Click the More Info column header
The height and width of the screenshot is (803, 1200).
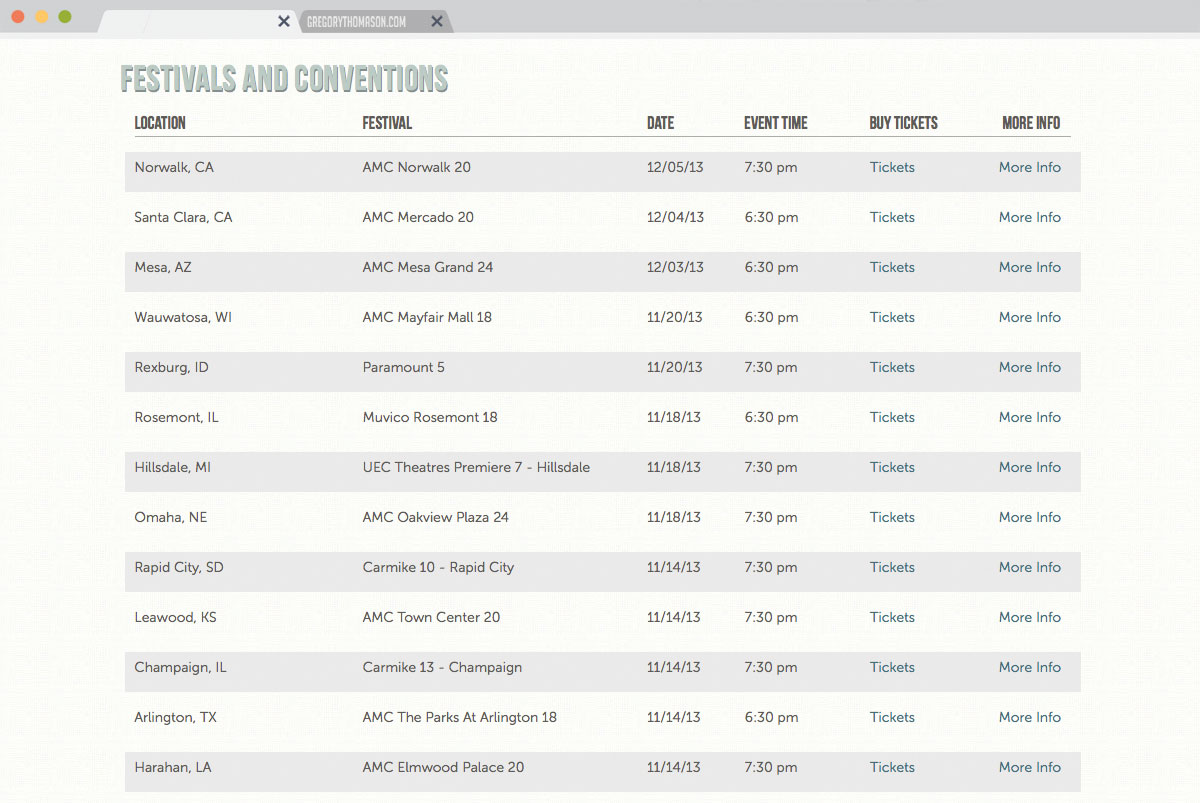click(x=1031, y=123)
